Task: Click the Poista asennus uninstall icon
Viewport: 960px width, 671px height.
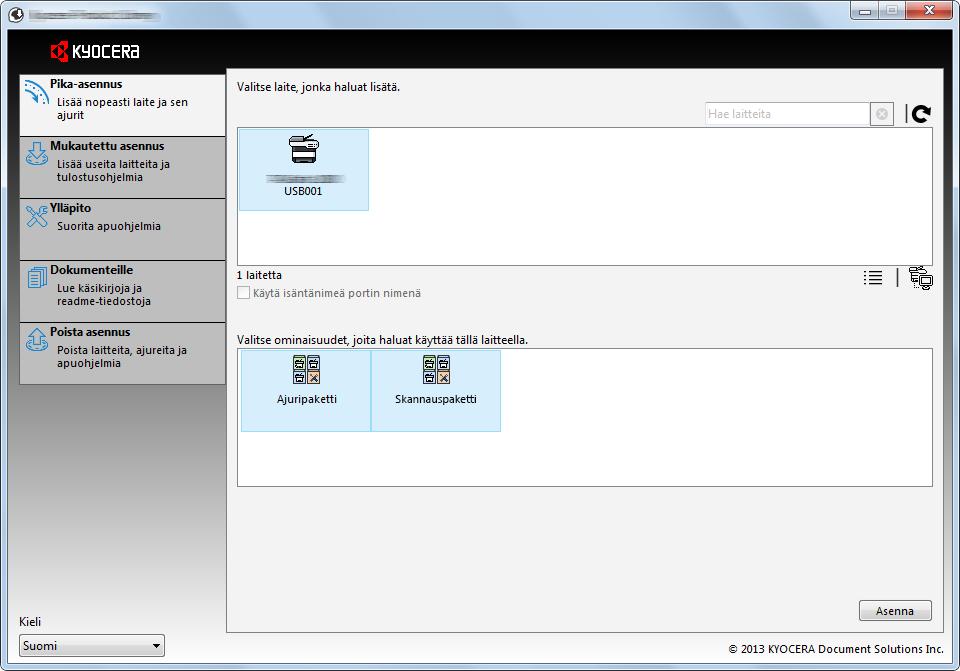Action: (x=36, y=339)
